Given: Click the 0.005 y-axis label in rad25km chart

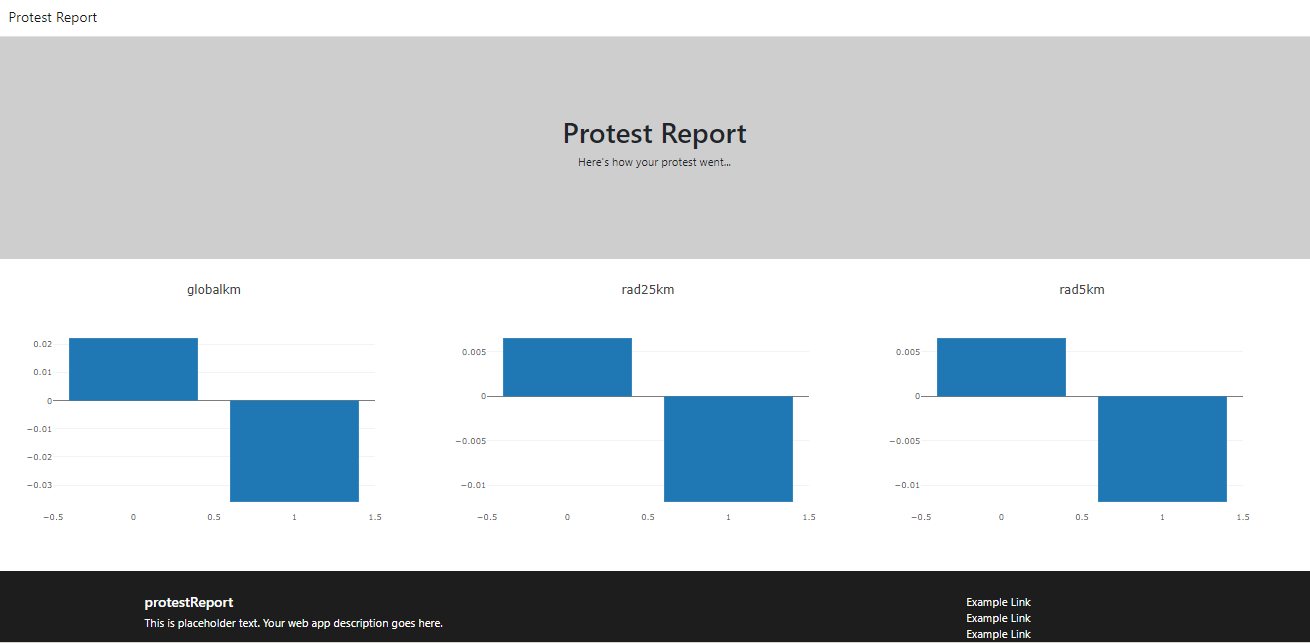Looking at the screenshot, I should [474, 352].
